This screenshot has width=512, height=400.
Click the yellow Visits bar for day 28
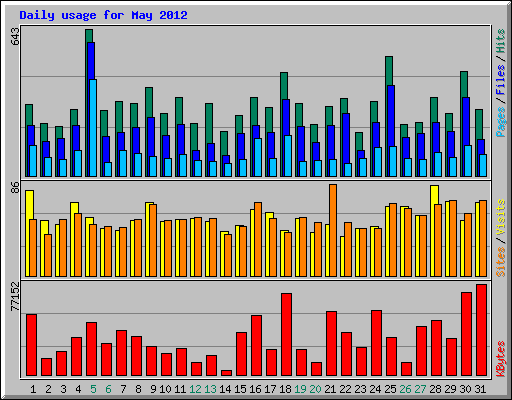click(x=434, y=195)
